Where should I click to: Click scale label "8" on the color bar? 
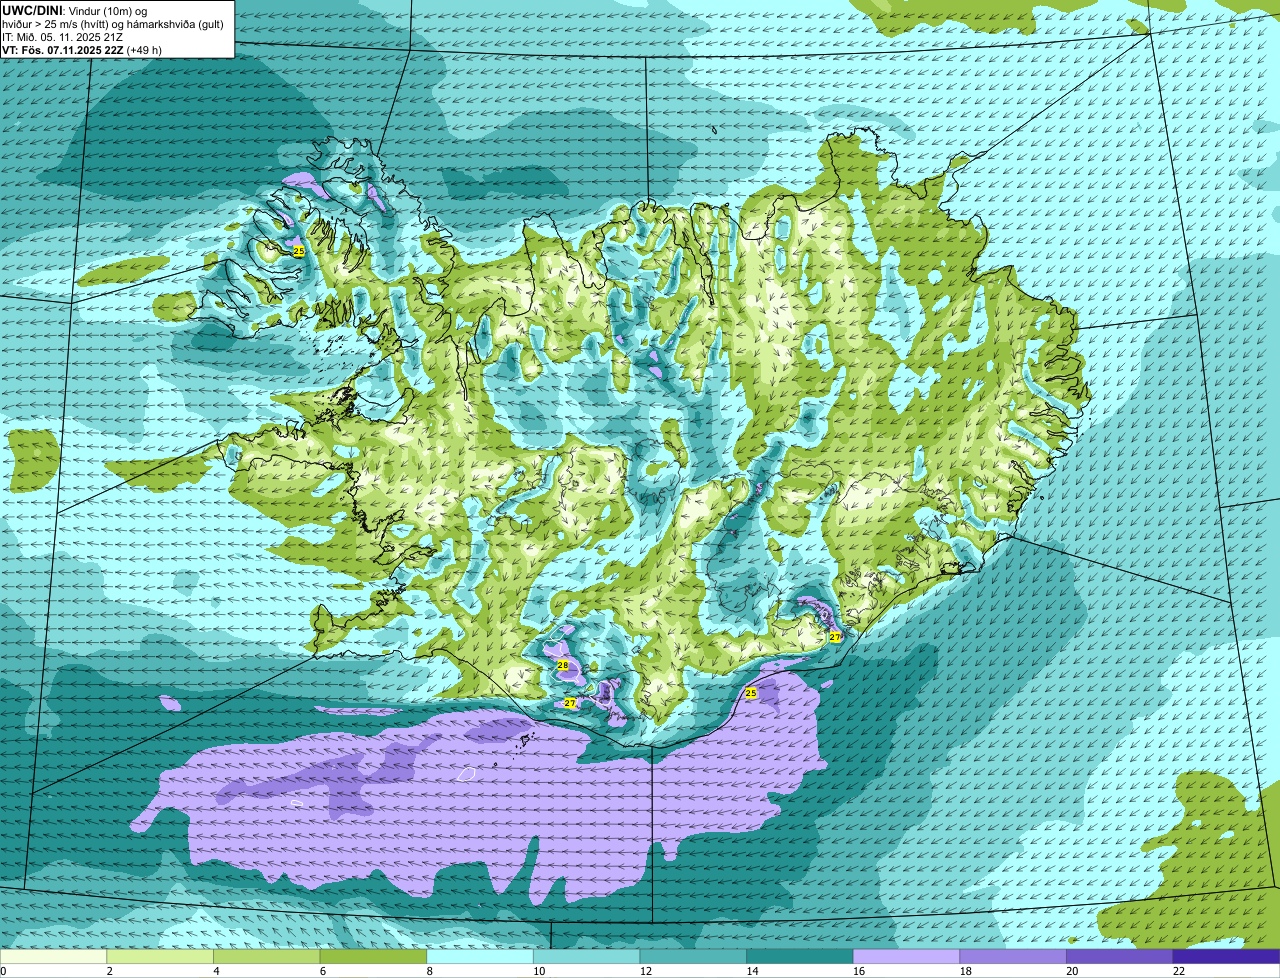tap(429, 971)
